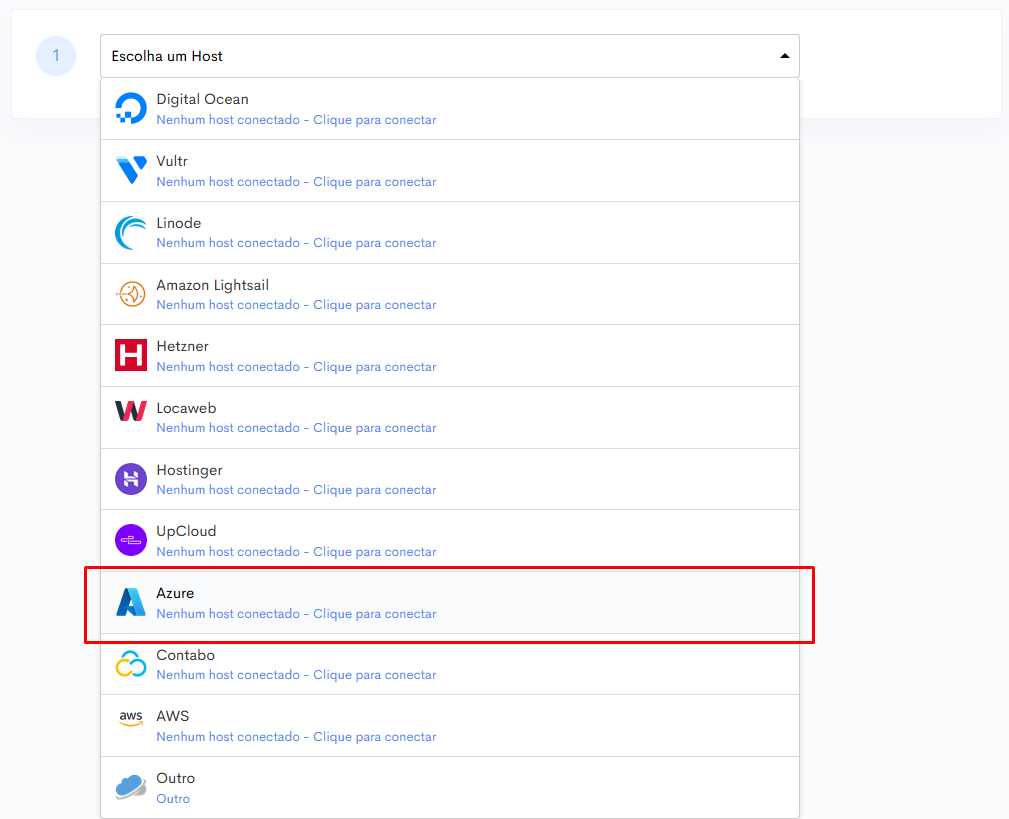This screenshot has height=819, width=1009.
Task: Click the Azure logo icon
Action: [131, 602]
